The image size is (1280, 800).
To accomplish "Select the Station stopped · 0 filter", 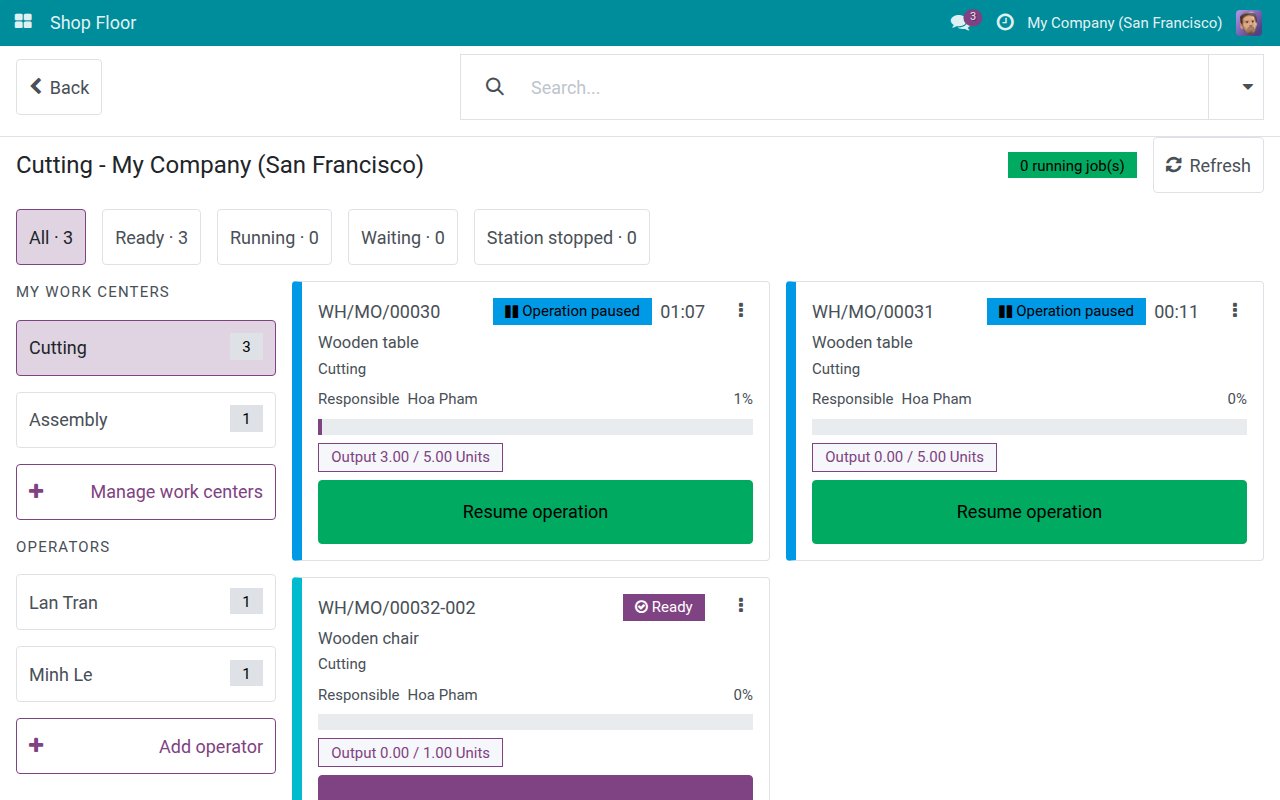I will pos(561,237).
